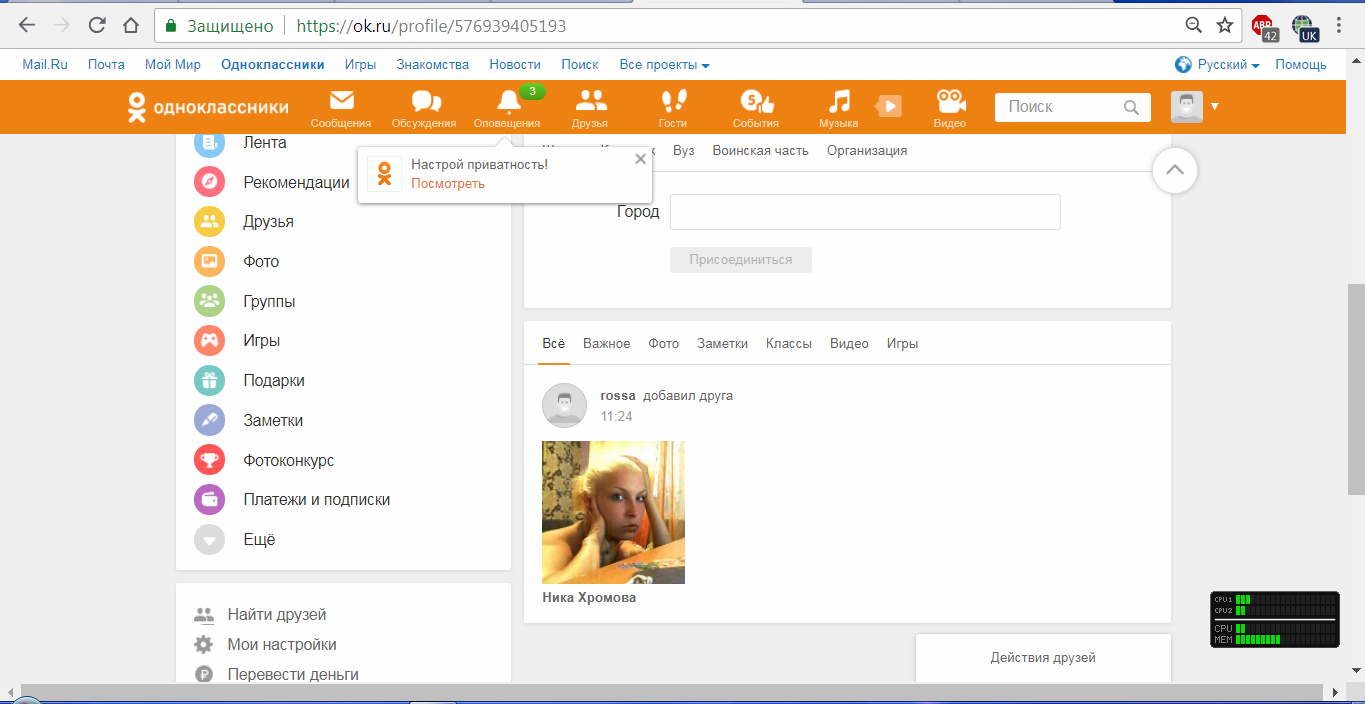The image size is (1365, 704).
Task: Open profile avatar dropdown arrow
Action: pyautogui.click(x=1215, y=106)
